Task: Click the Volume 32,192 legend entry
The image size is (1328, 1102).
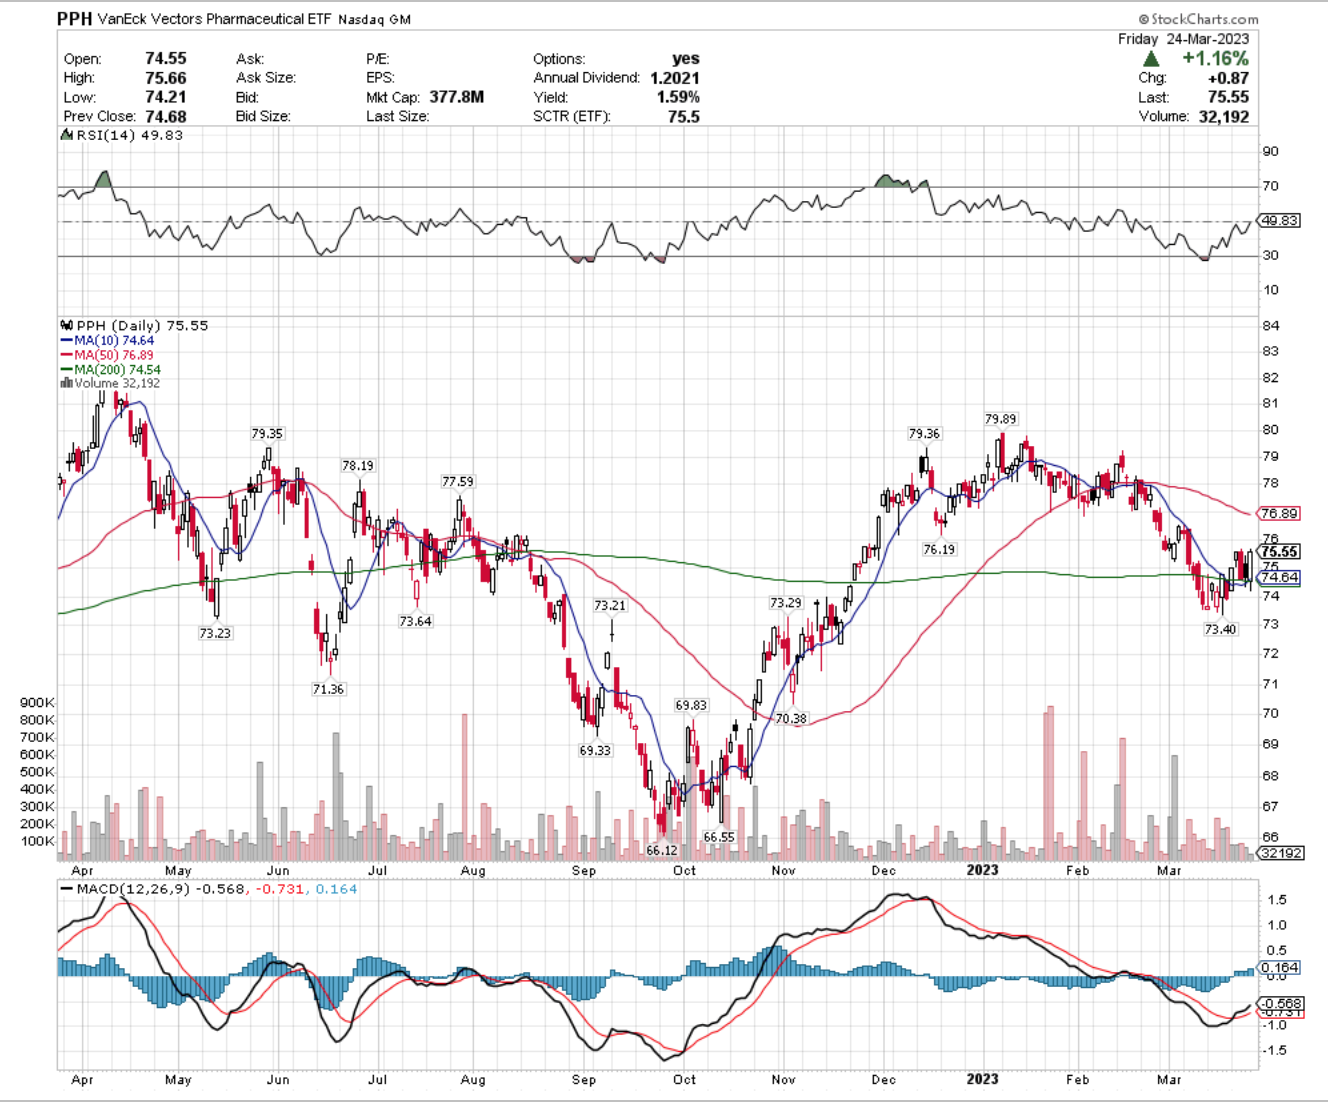Action: [117, 383]
